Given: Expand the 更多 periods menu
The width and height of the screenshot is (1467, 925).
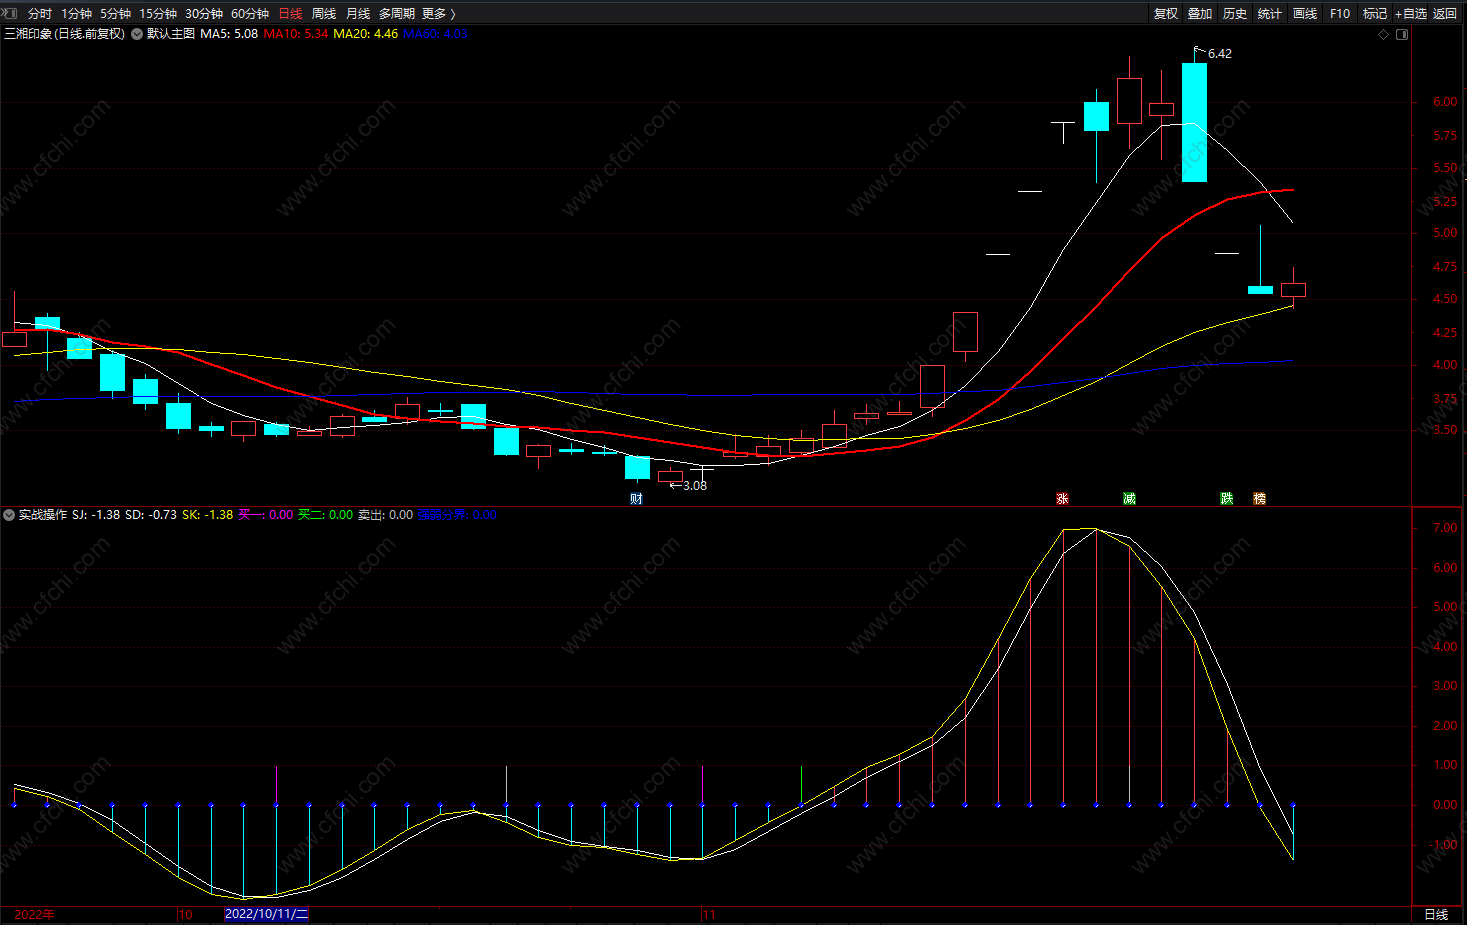Looking at the screenshot, I should tap(438, 13).
